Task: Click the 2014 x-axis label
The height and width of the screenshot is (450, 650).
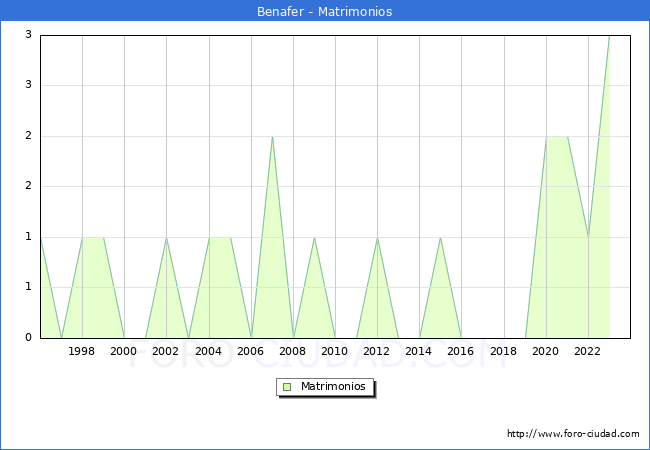Action: point(419,351)
